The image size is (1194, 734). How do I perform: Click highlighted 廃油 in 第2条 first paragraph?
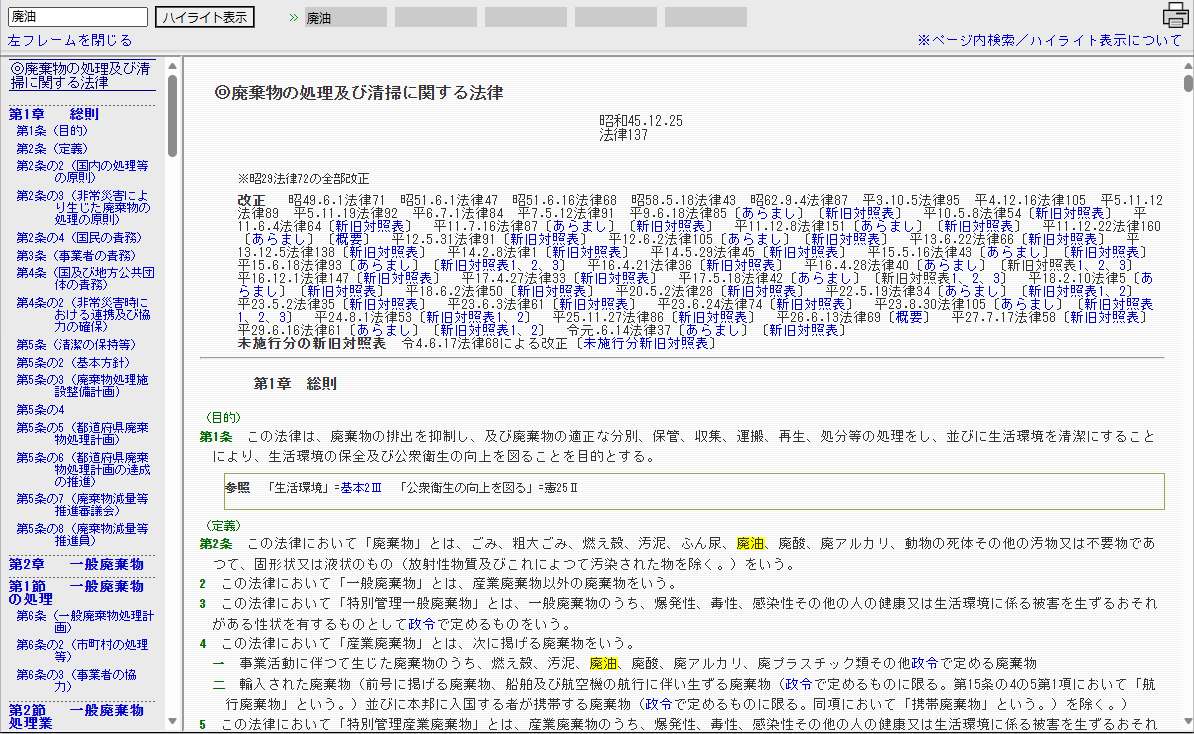point(750,544)
